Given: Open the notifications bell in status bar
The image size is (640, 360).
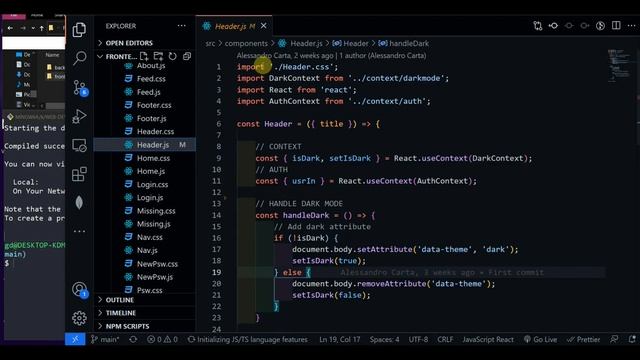Looking at the screenshot, I should pyautogui.click(x=632, y=339).
